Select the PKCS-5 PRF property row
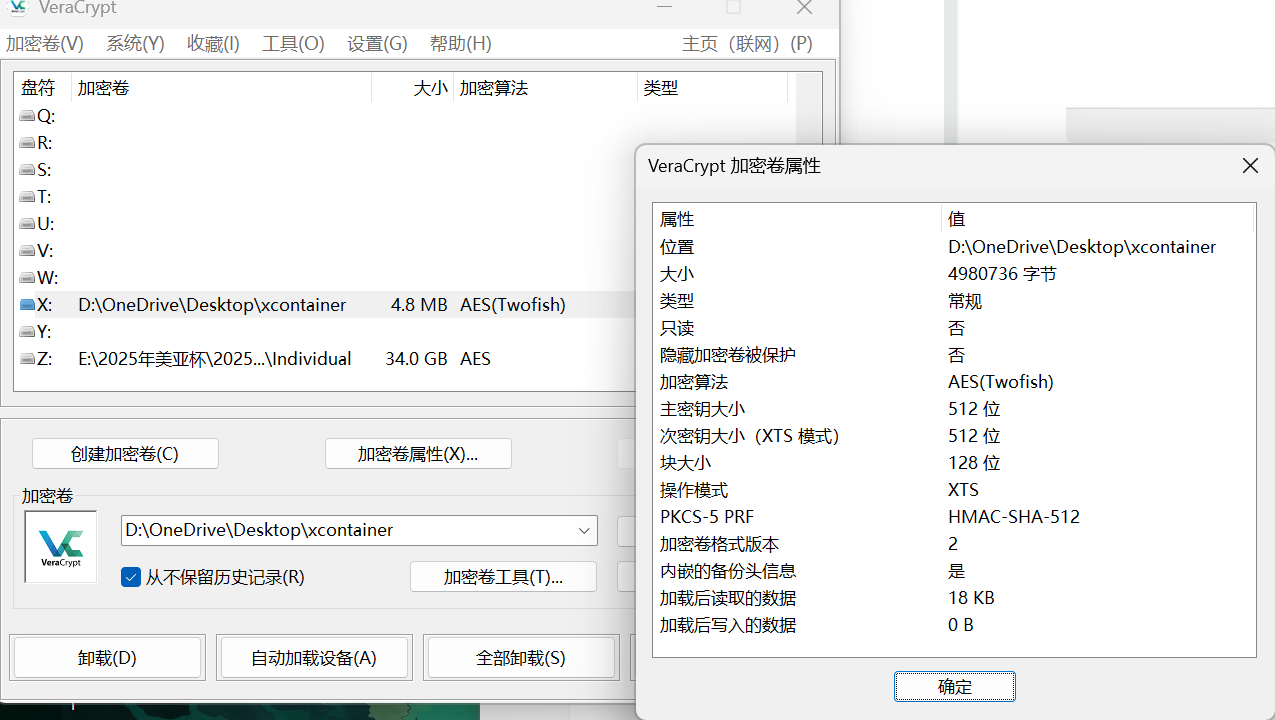 pyautogui.click(x=955, y=517)
